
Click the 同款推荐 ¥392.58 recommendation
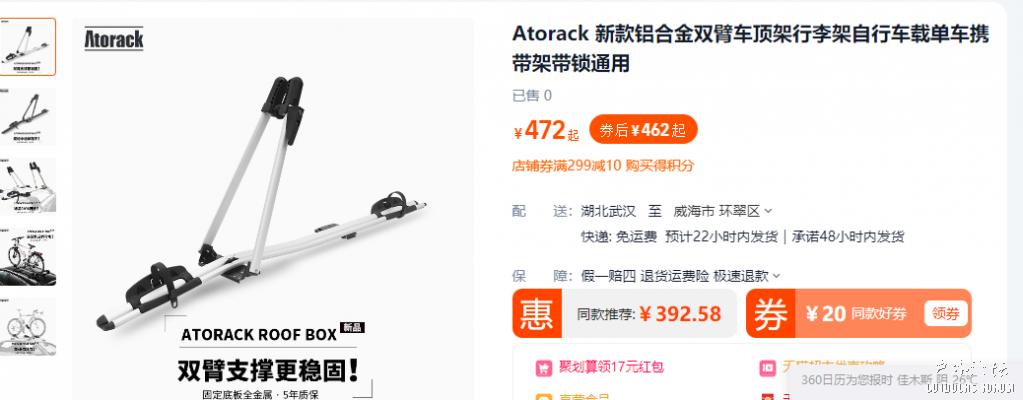(x=649, y=314)
